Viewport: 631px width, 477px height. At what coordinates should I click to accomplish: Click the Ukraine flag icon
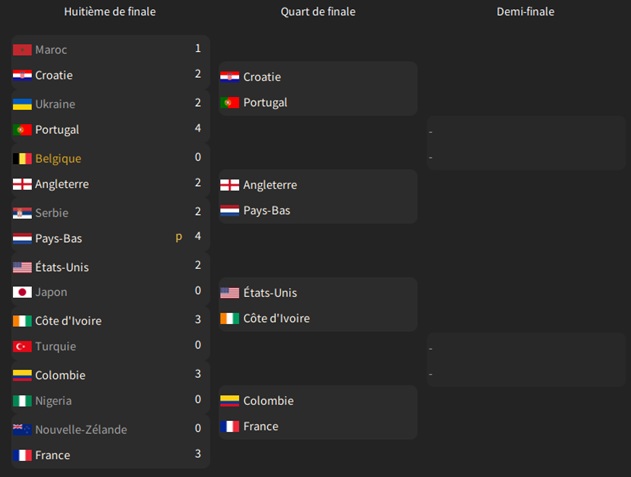click(x=22, y=104)
